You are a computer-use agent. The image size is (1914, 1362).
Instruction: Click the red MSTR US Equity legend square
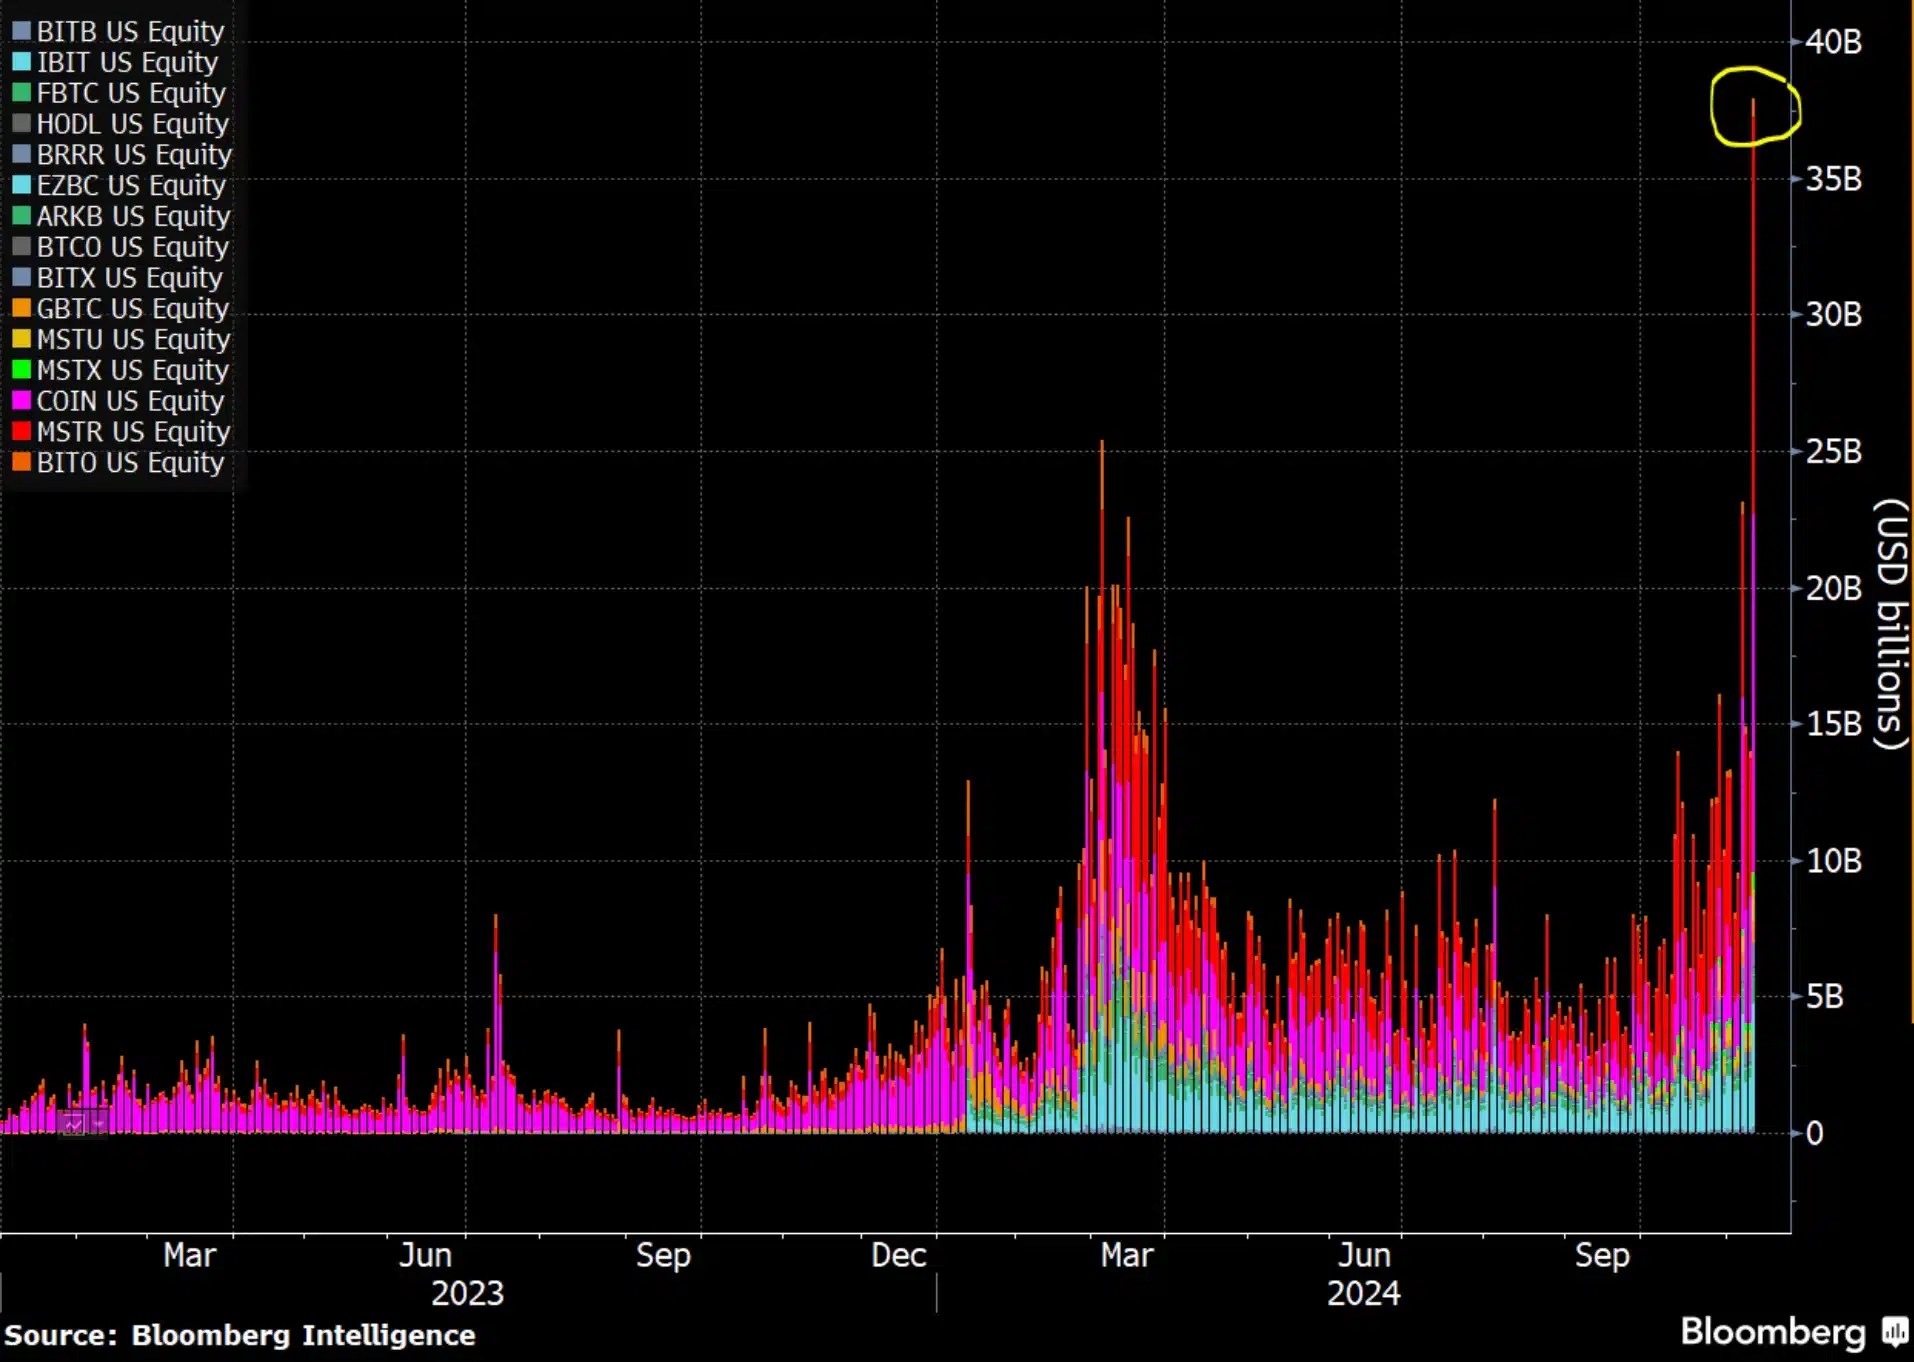21,432
